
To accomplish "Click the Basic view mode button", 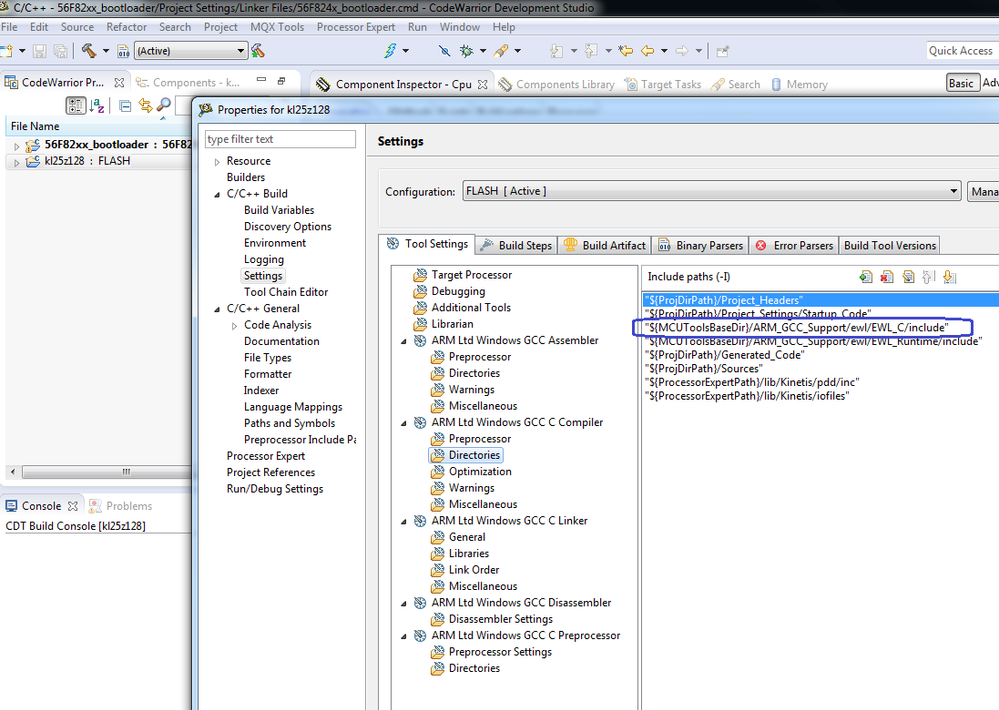I will click(x=961, y=83).
